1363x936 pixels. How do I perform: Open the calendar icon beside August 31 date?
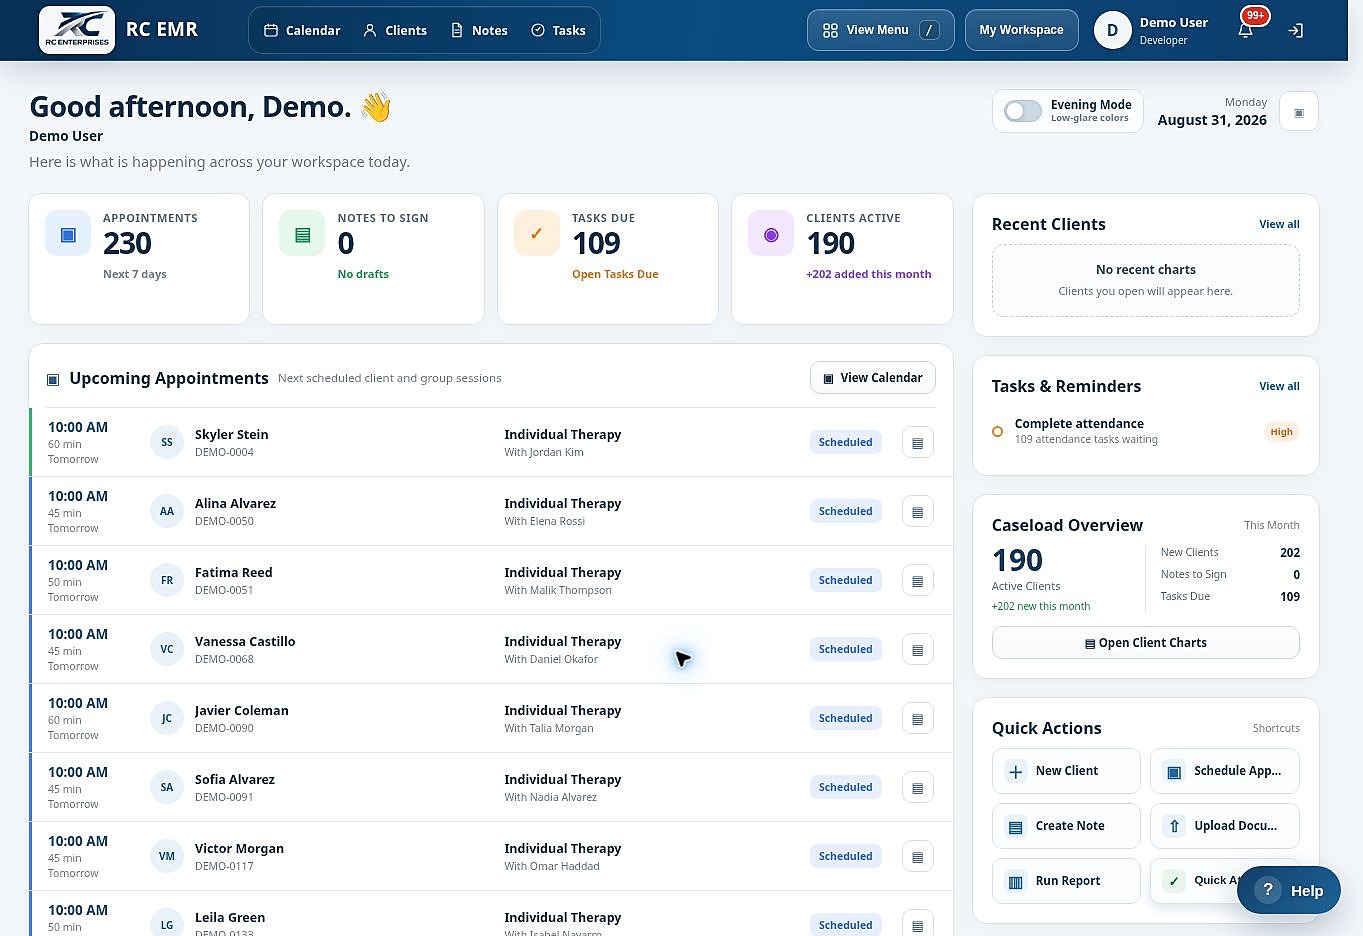[x=1299, y=112]
